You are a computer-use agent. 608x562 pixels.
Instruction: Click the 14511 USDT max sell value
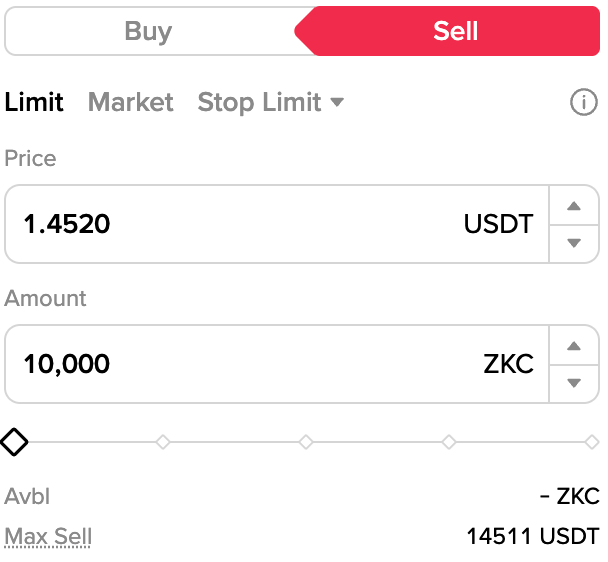pyautogui.click(x=532, y=537)
